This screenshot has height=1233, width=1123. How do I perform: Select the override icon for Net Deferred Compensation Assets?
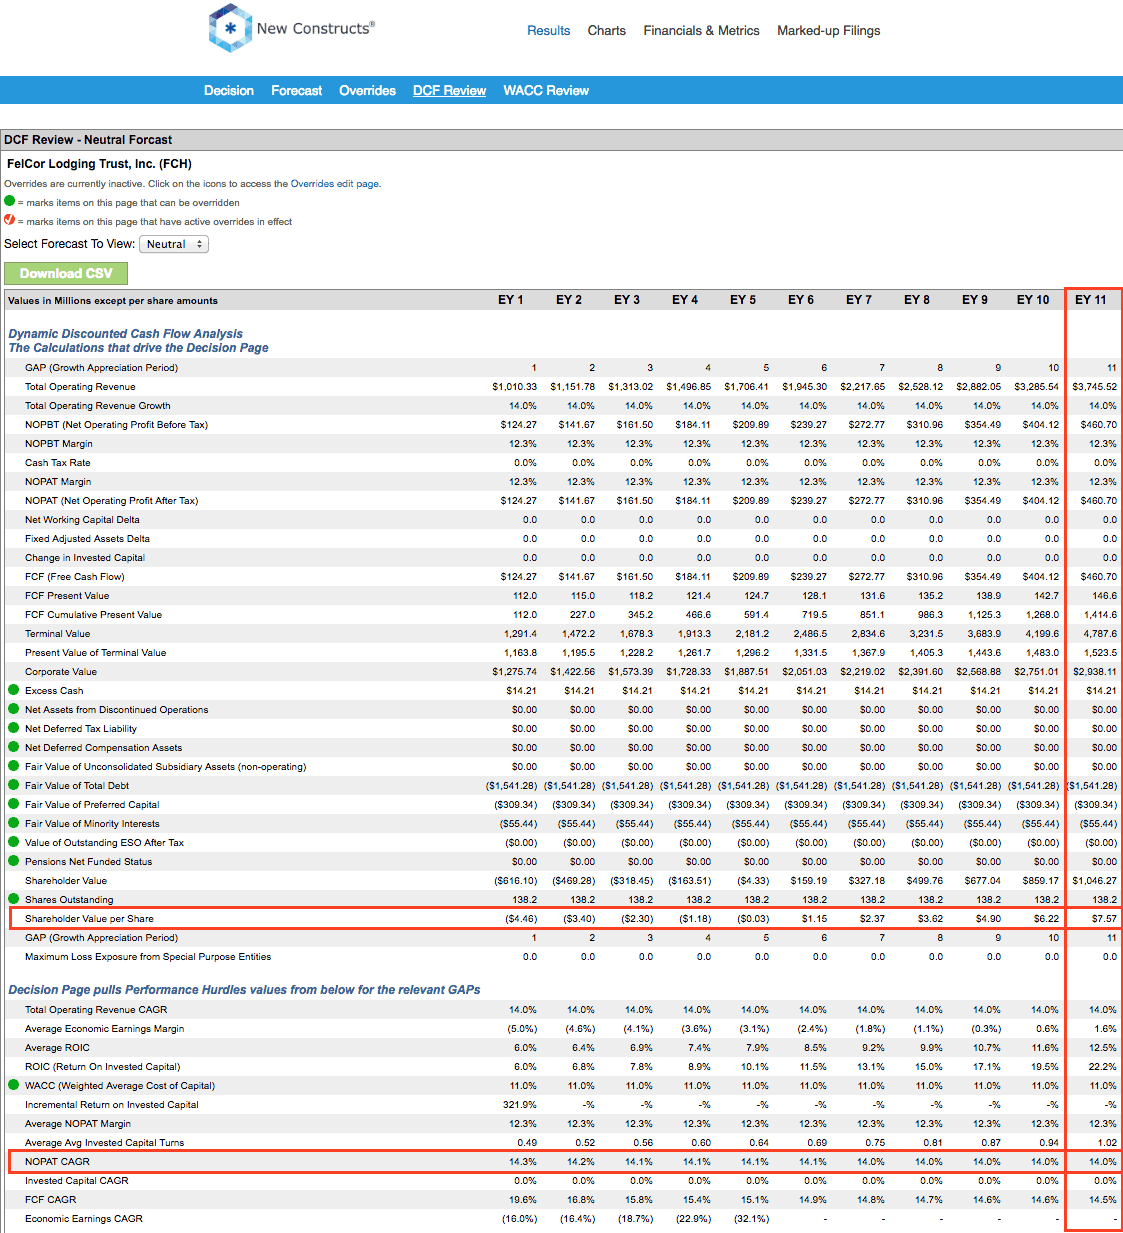click(14, 747)
